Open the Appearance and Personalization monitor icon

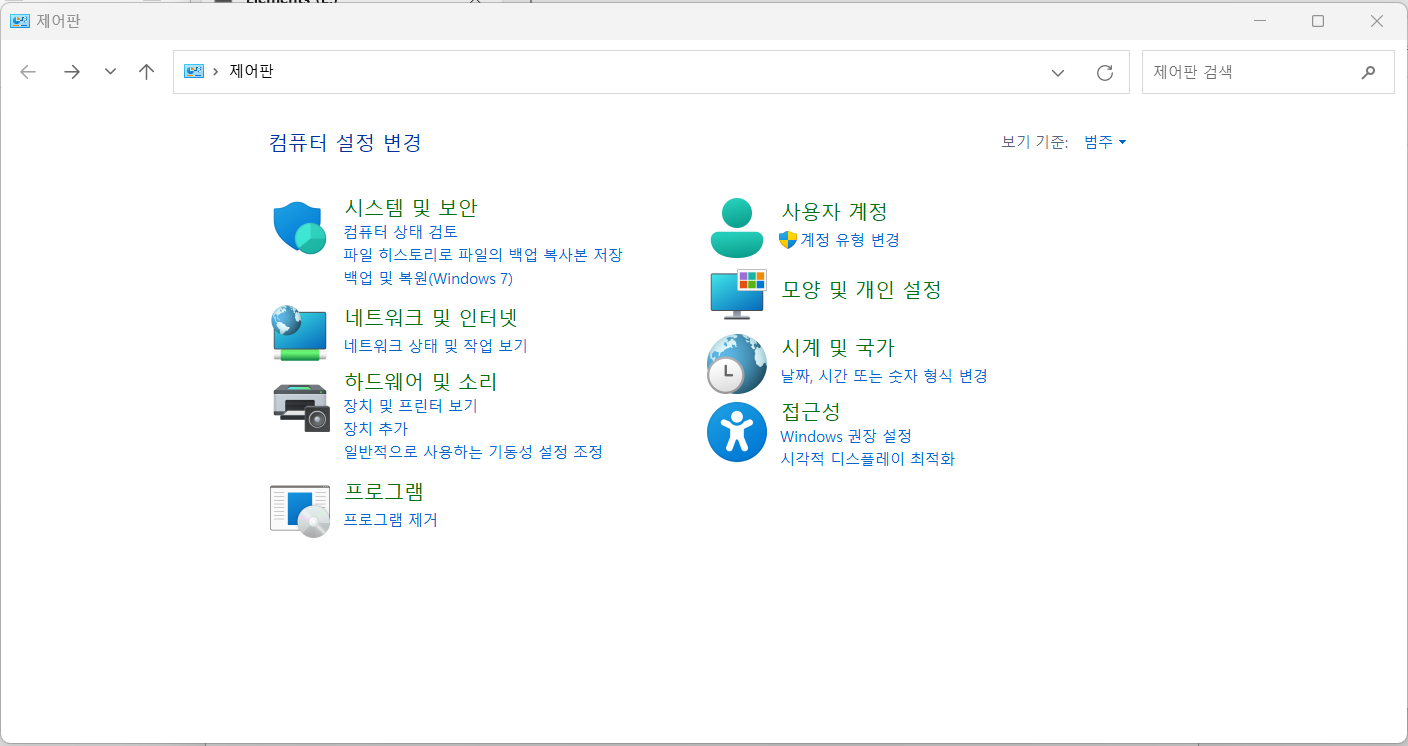point(738,294)
